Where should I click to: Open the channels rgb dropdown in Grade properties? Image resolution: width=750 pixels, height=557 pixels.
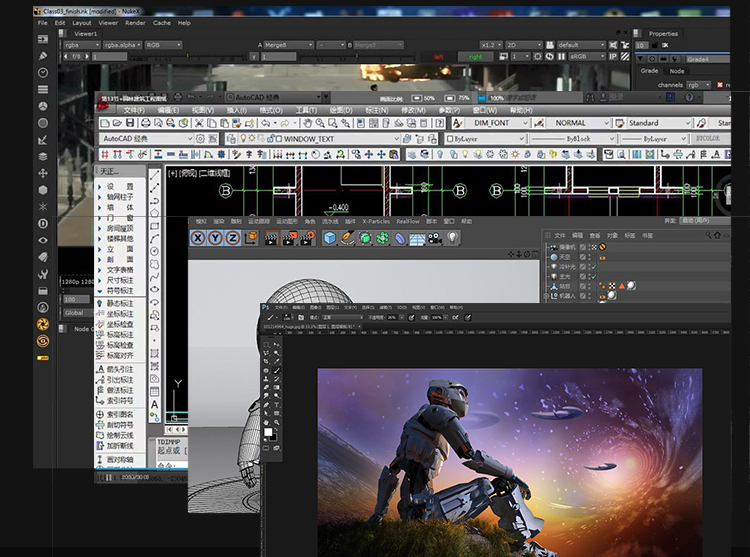point(699,85)
